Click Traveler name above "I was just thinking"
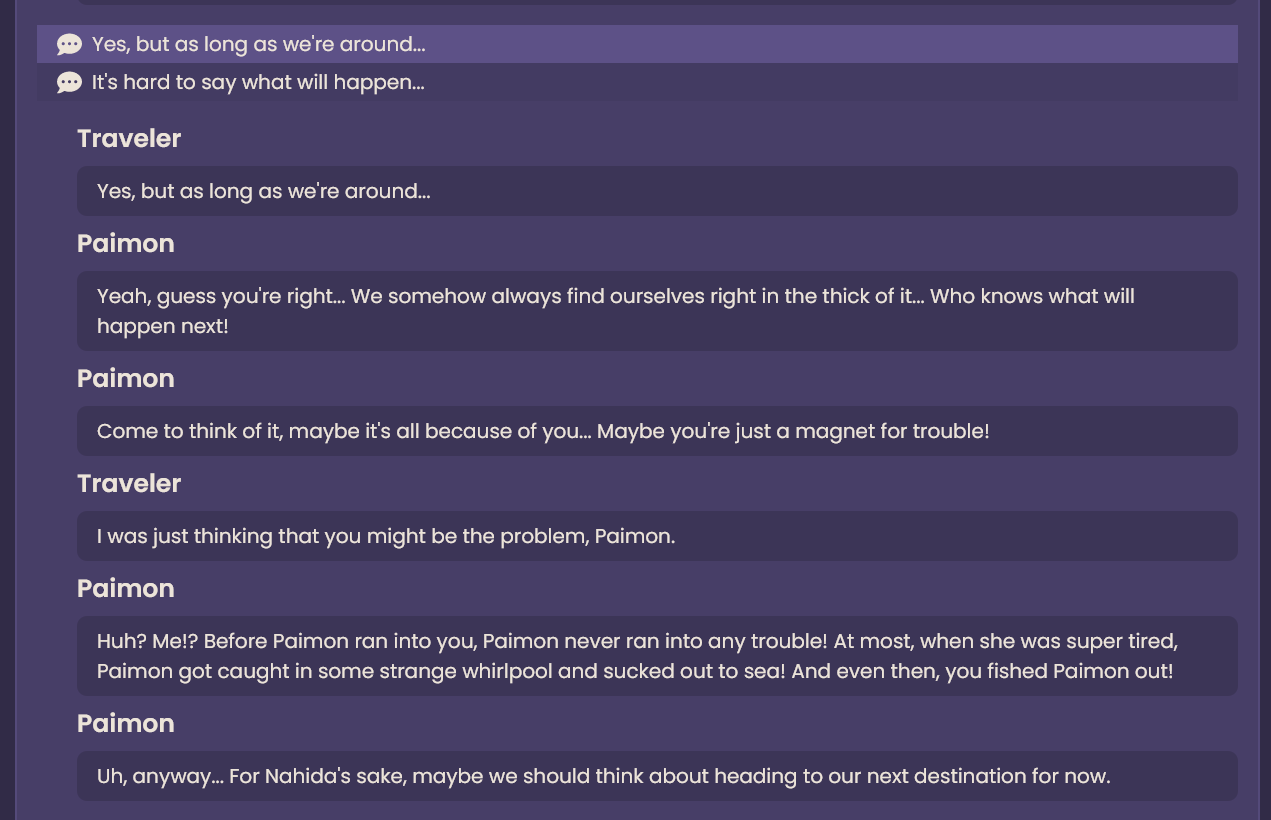The width and height of the screenshot is (1271, 820). (x=129, y=483)
